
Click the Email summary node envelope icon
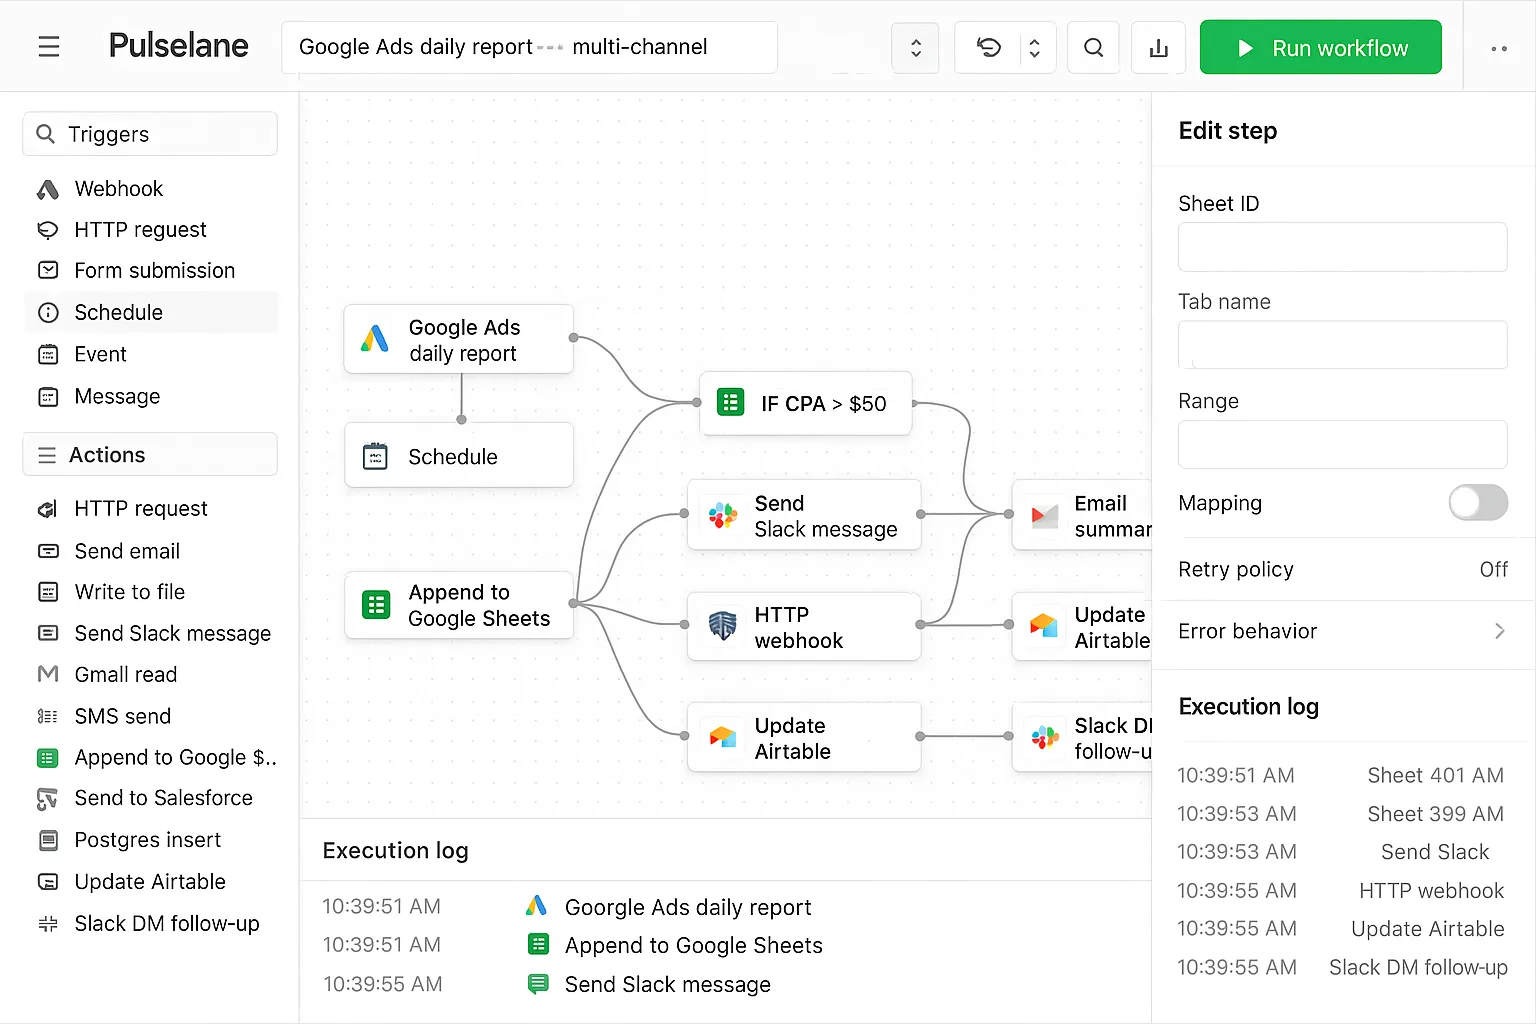click(1045, 515)
